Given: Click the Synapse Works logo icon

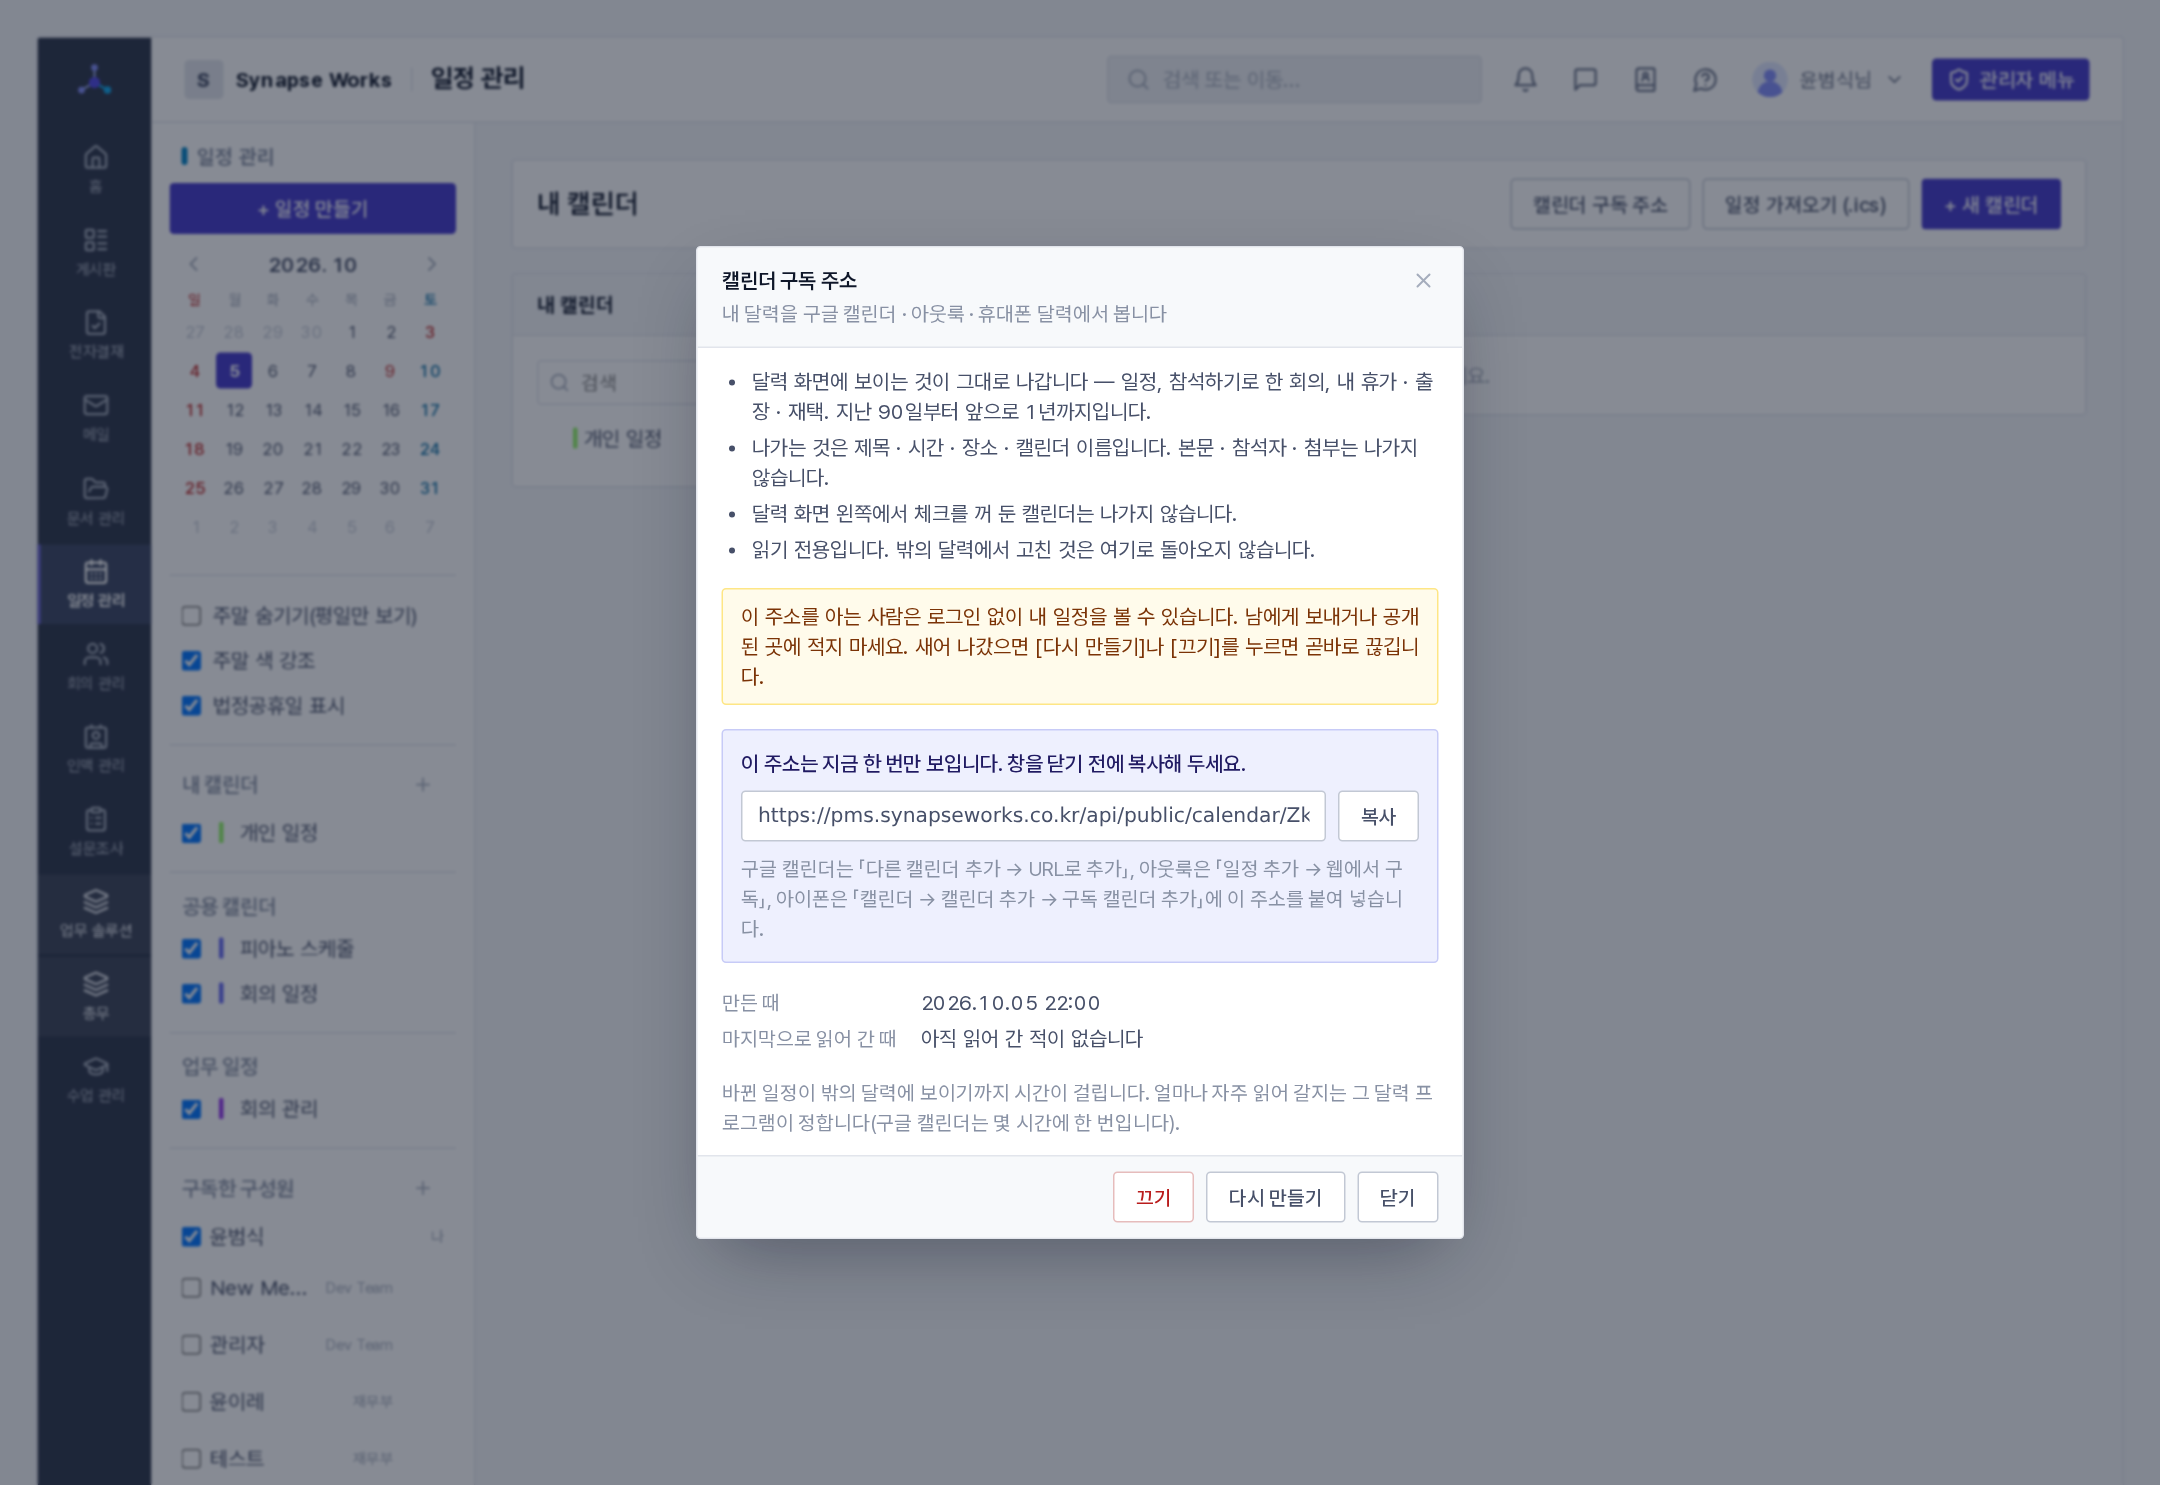Looking at the screenshot, I should click(x=95, y=79).
